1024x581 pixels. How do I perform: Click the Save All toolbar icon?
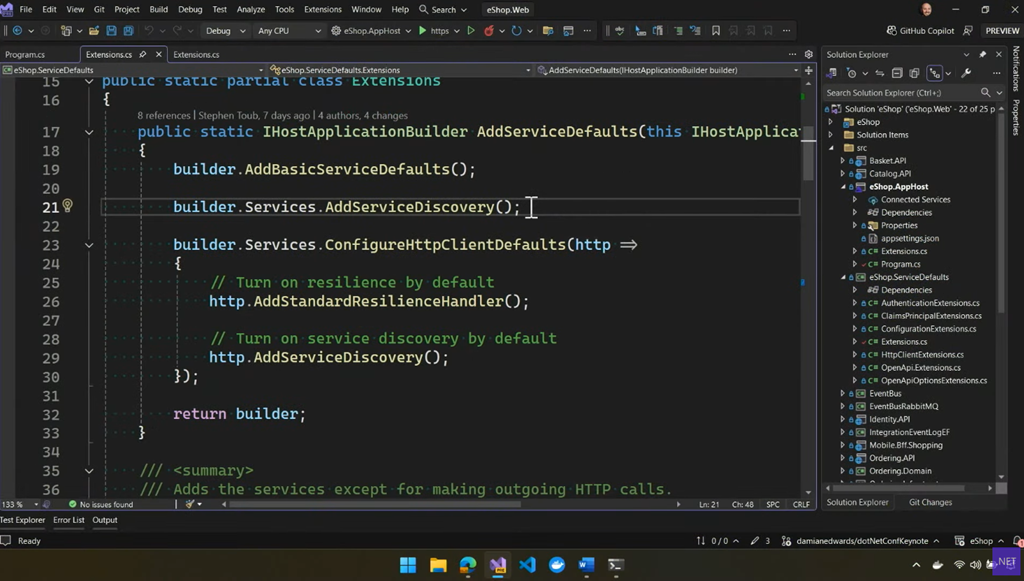127,31
